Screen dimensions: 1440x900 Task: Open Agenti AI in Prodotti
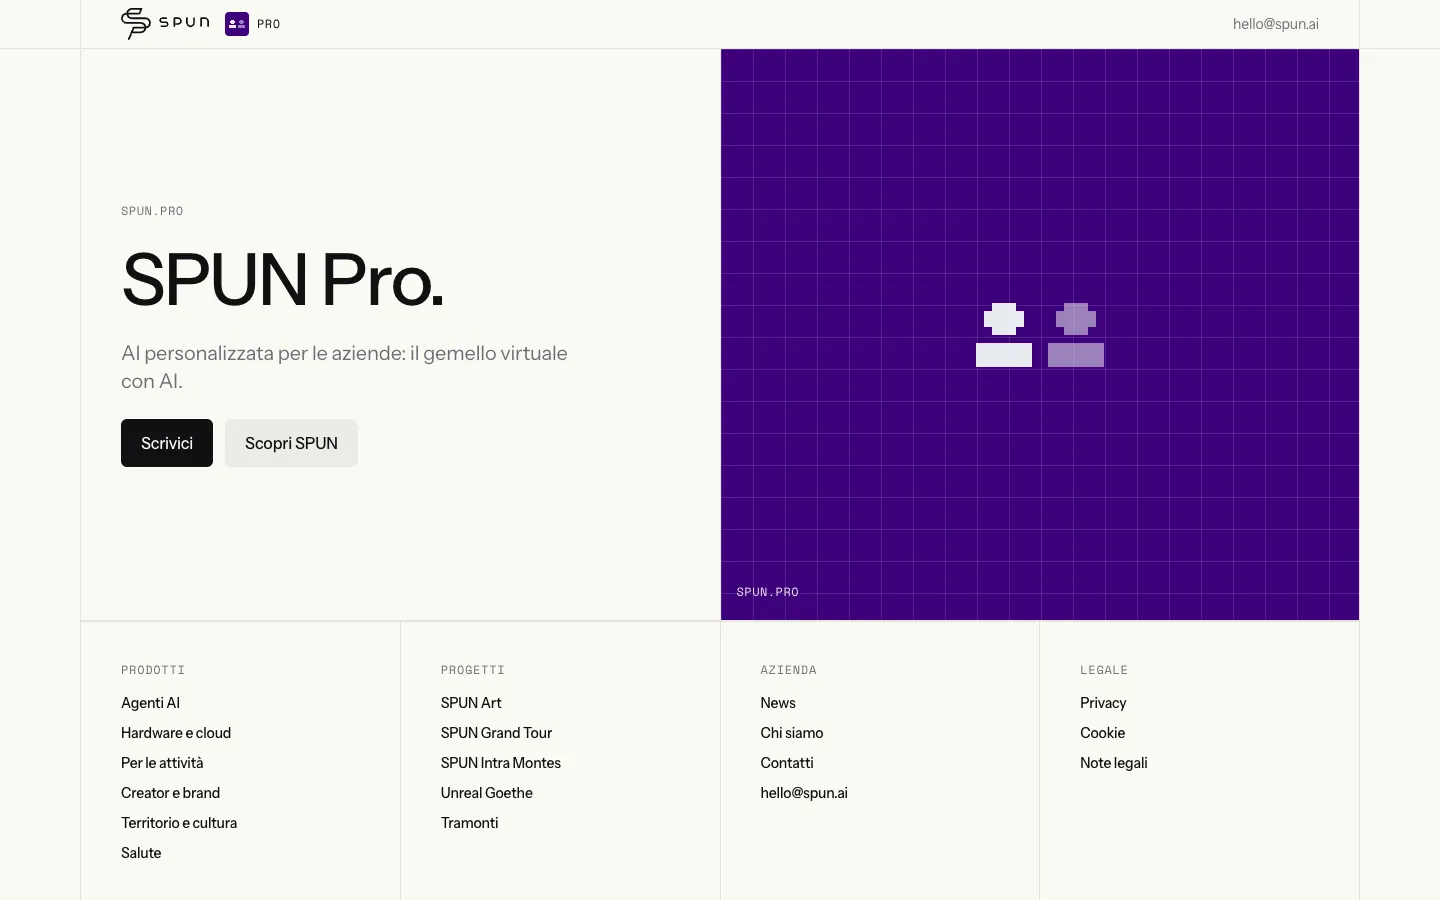(x=151, y=703)
